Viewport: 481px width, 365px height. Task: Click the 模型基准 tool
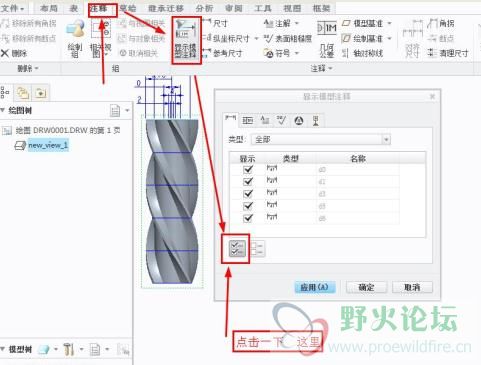[363, 23]
